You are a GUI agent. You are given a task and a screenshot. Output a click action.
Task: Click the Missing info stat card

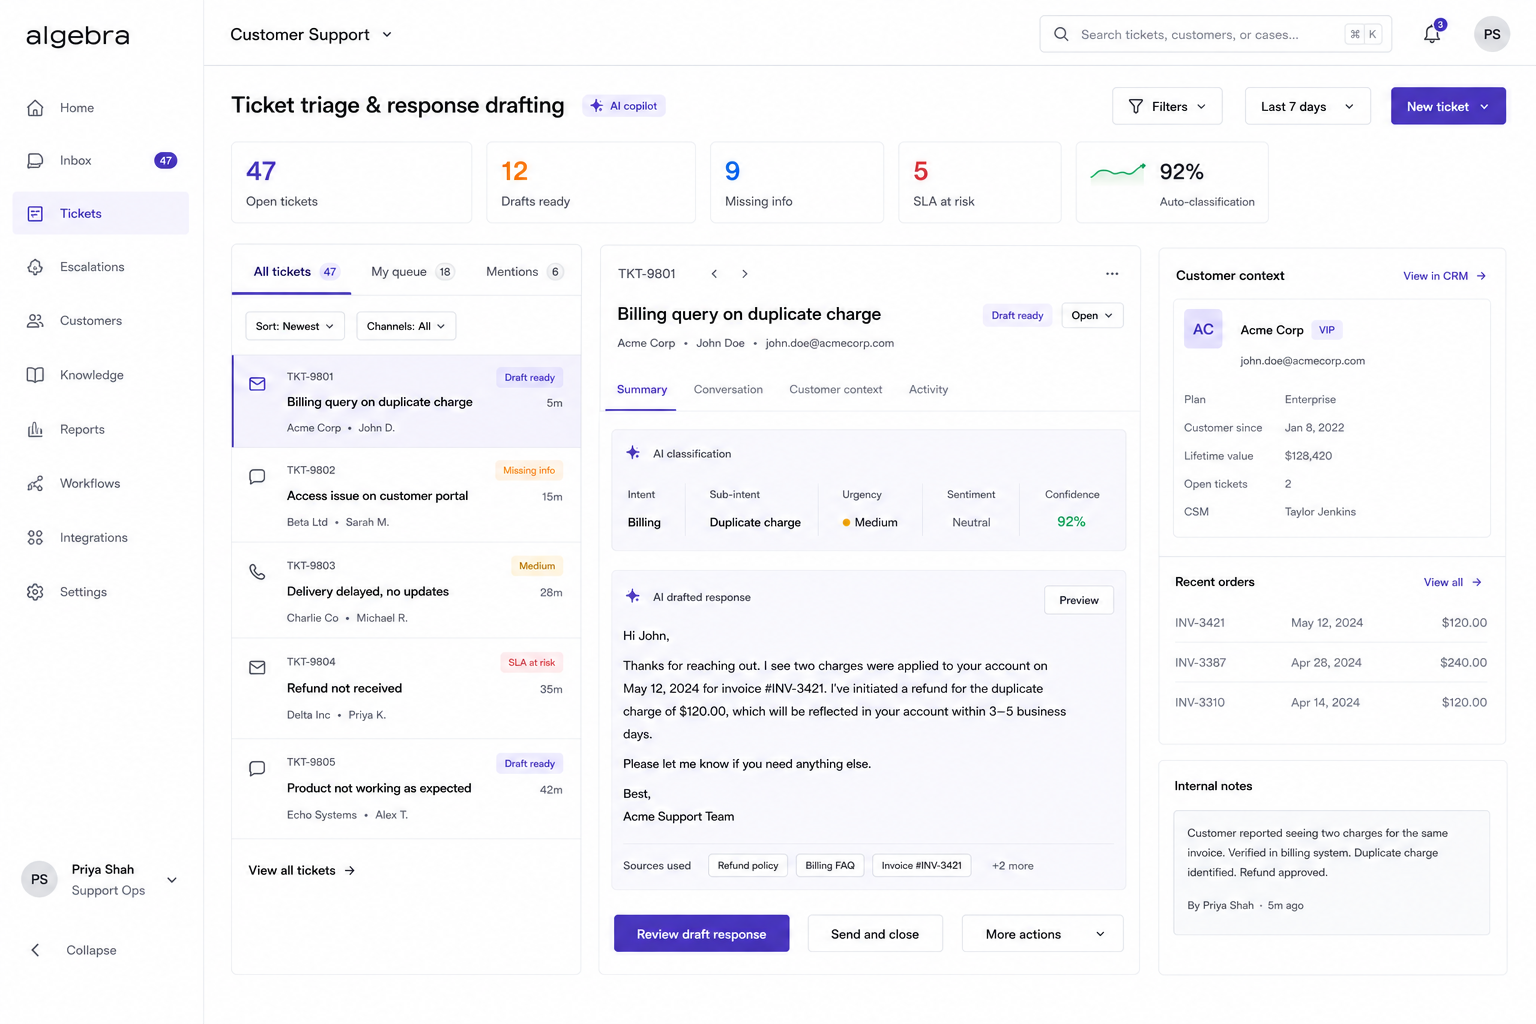797,182
